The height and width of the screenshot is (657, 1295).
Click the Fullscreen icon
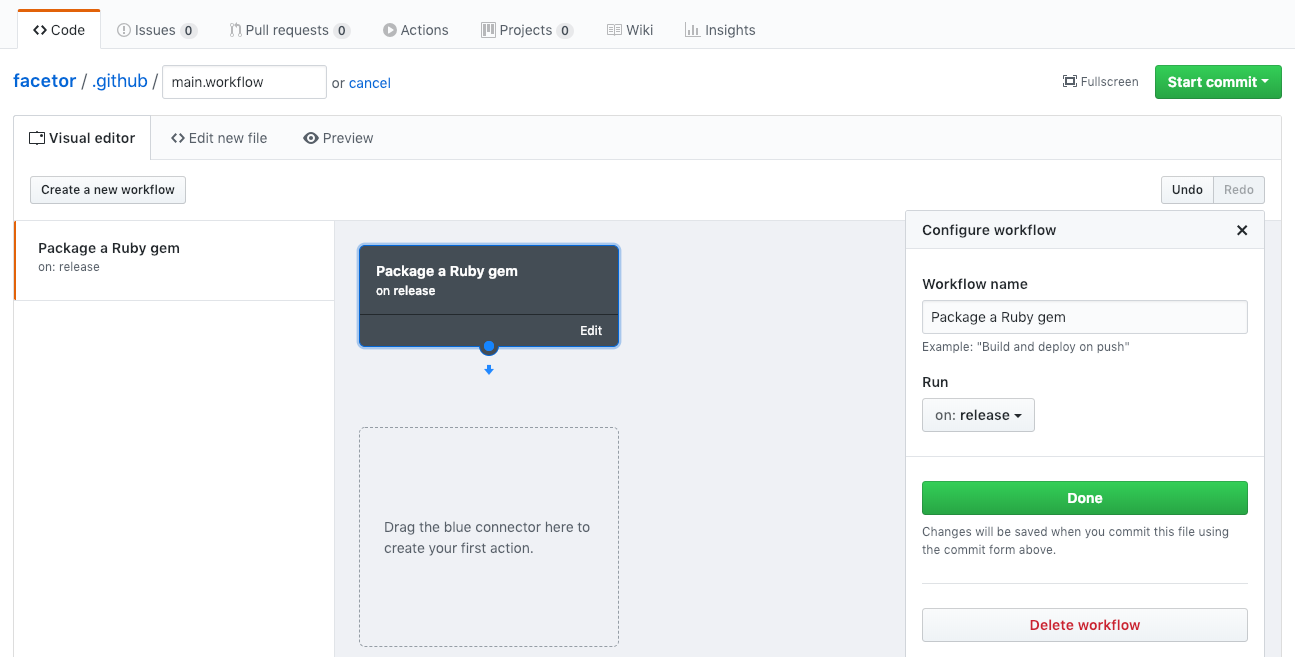point(1069,82)
